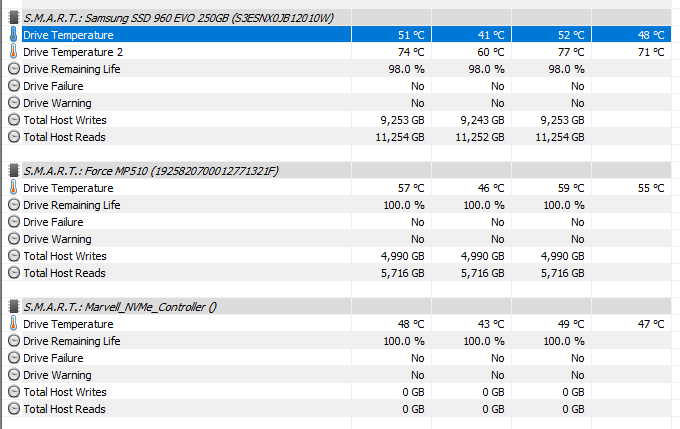Select Samsung's Drive Warning label
The height and width of the screenshot is (429, 680).
[x=57, y=103]
